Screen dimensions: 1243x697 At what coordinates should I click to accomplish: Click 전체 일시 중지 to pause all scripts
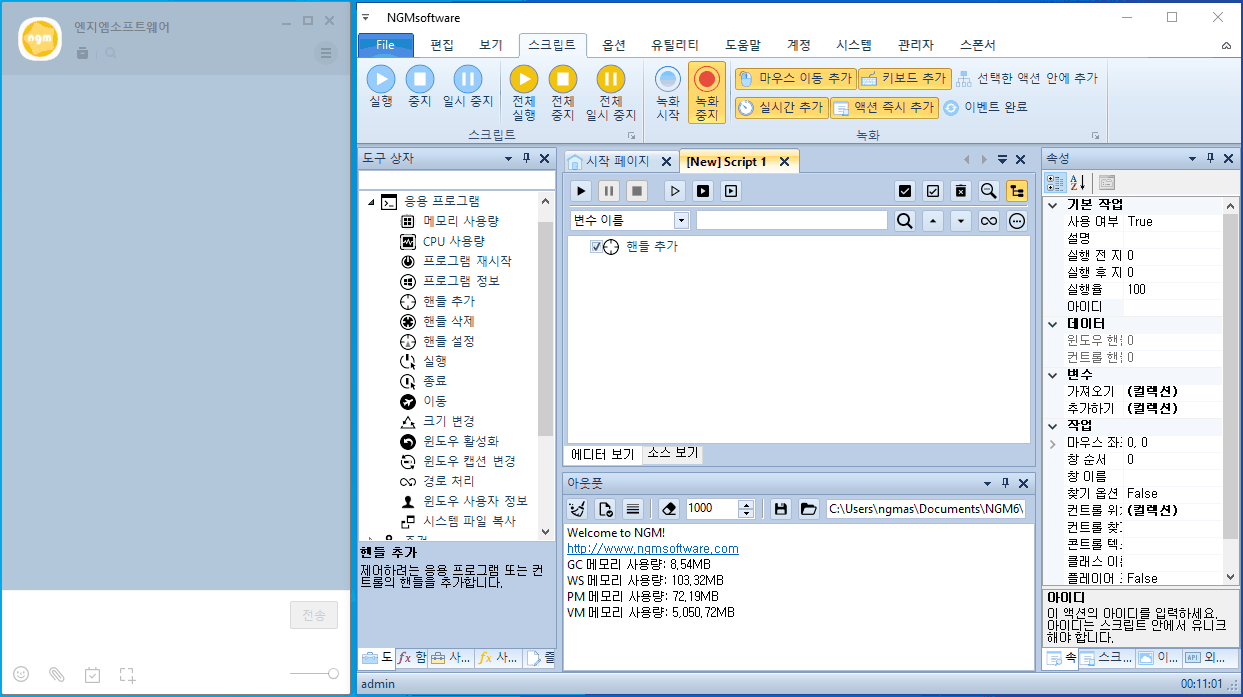coord(610,93)
